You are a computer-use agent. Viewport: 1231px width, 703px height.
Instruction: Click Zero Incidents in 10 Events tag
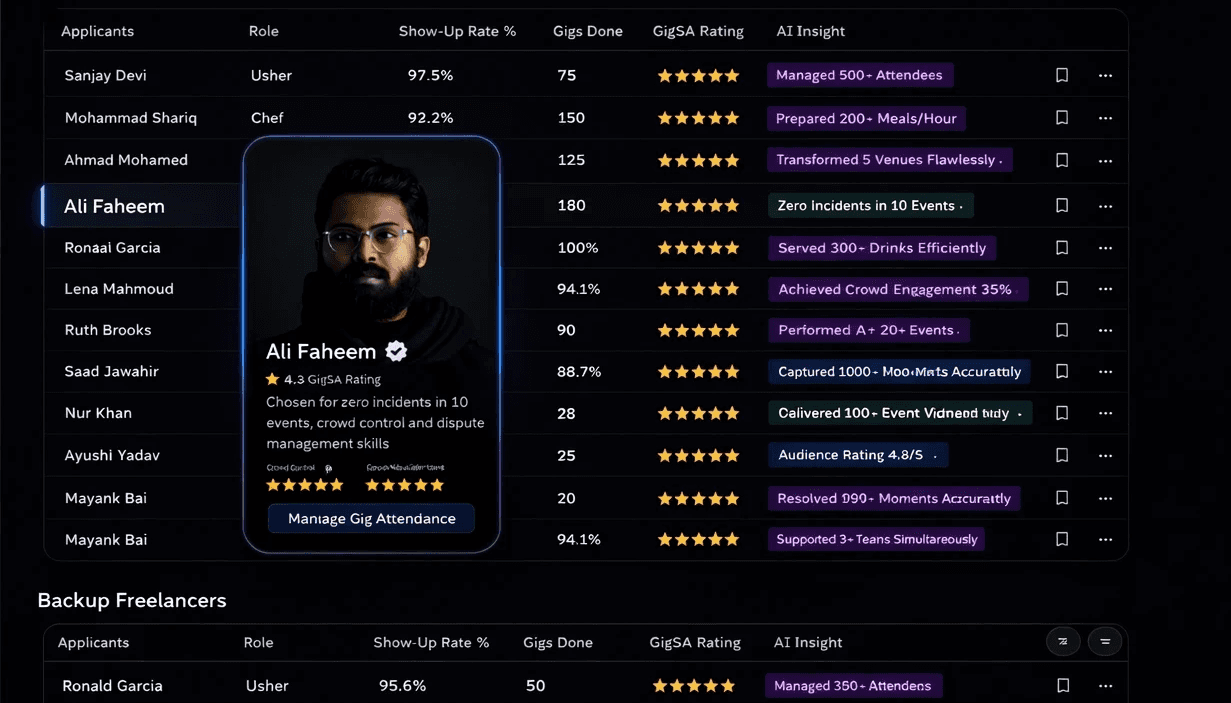tap(870, 206)
